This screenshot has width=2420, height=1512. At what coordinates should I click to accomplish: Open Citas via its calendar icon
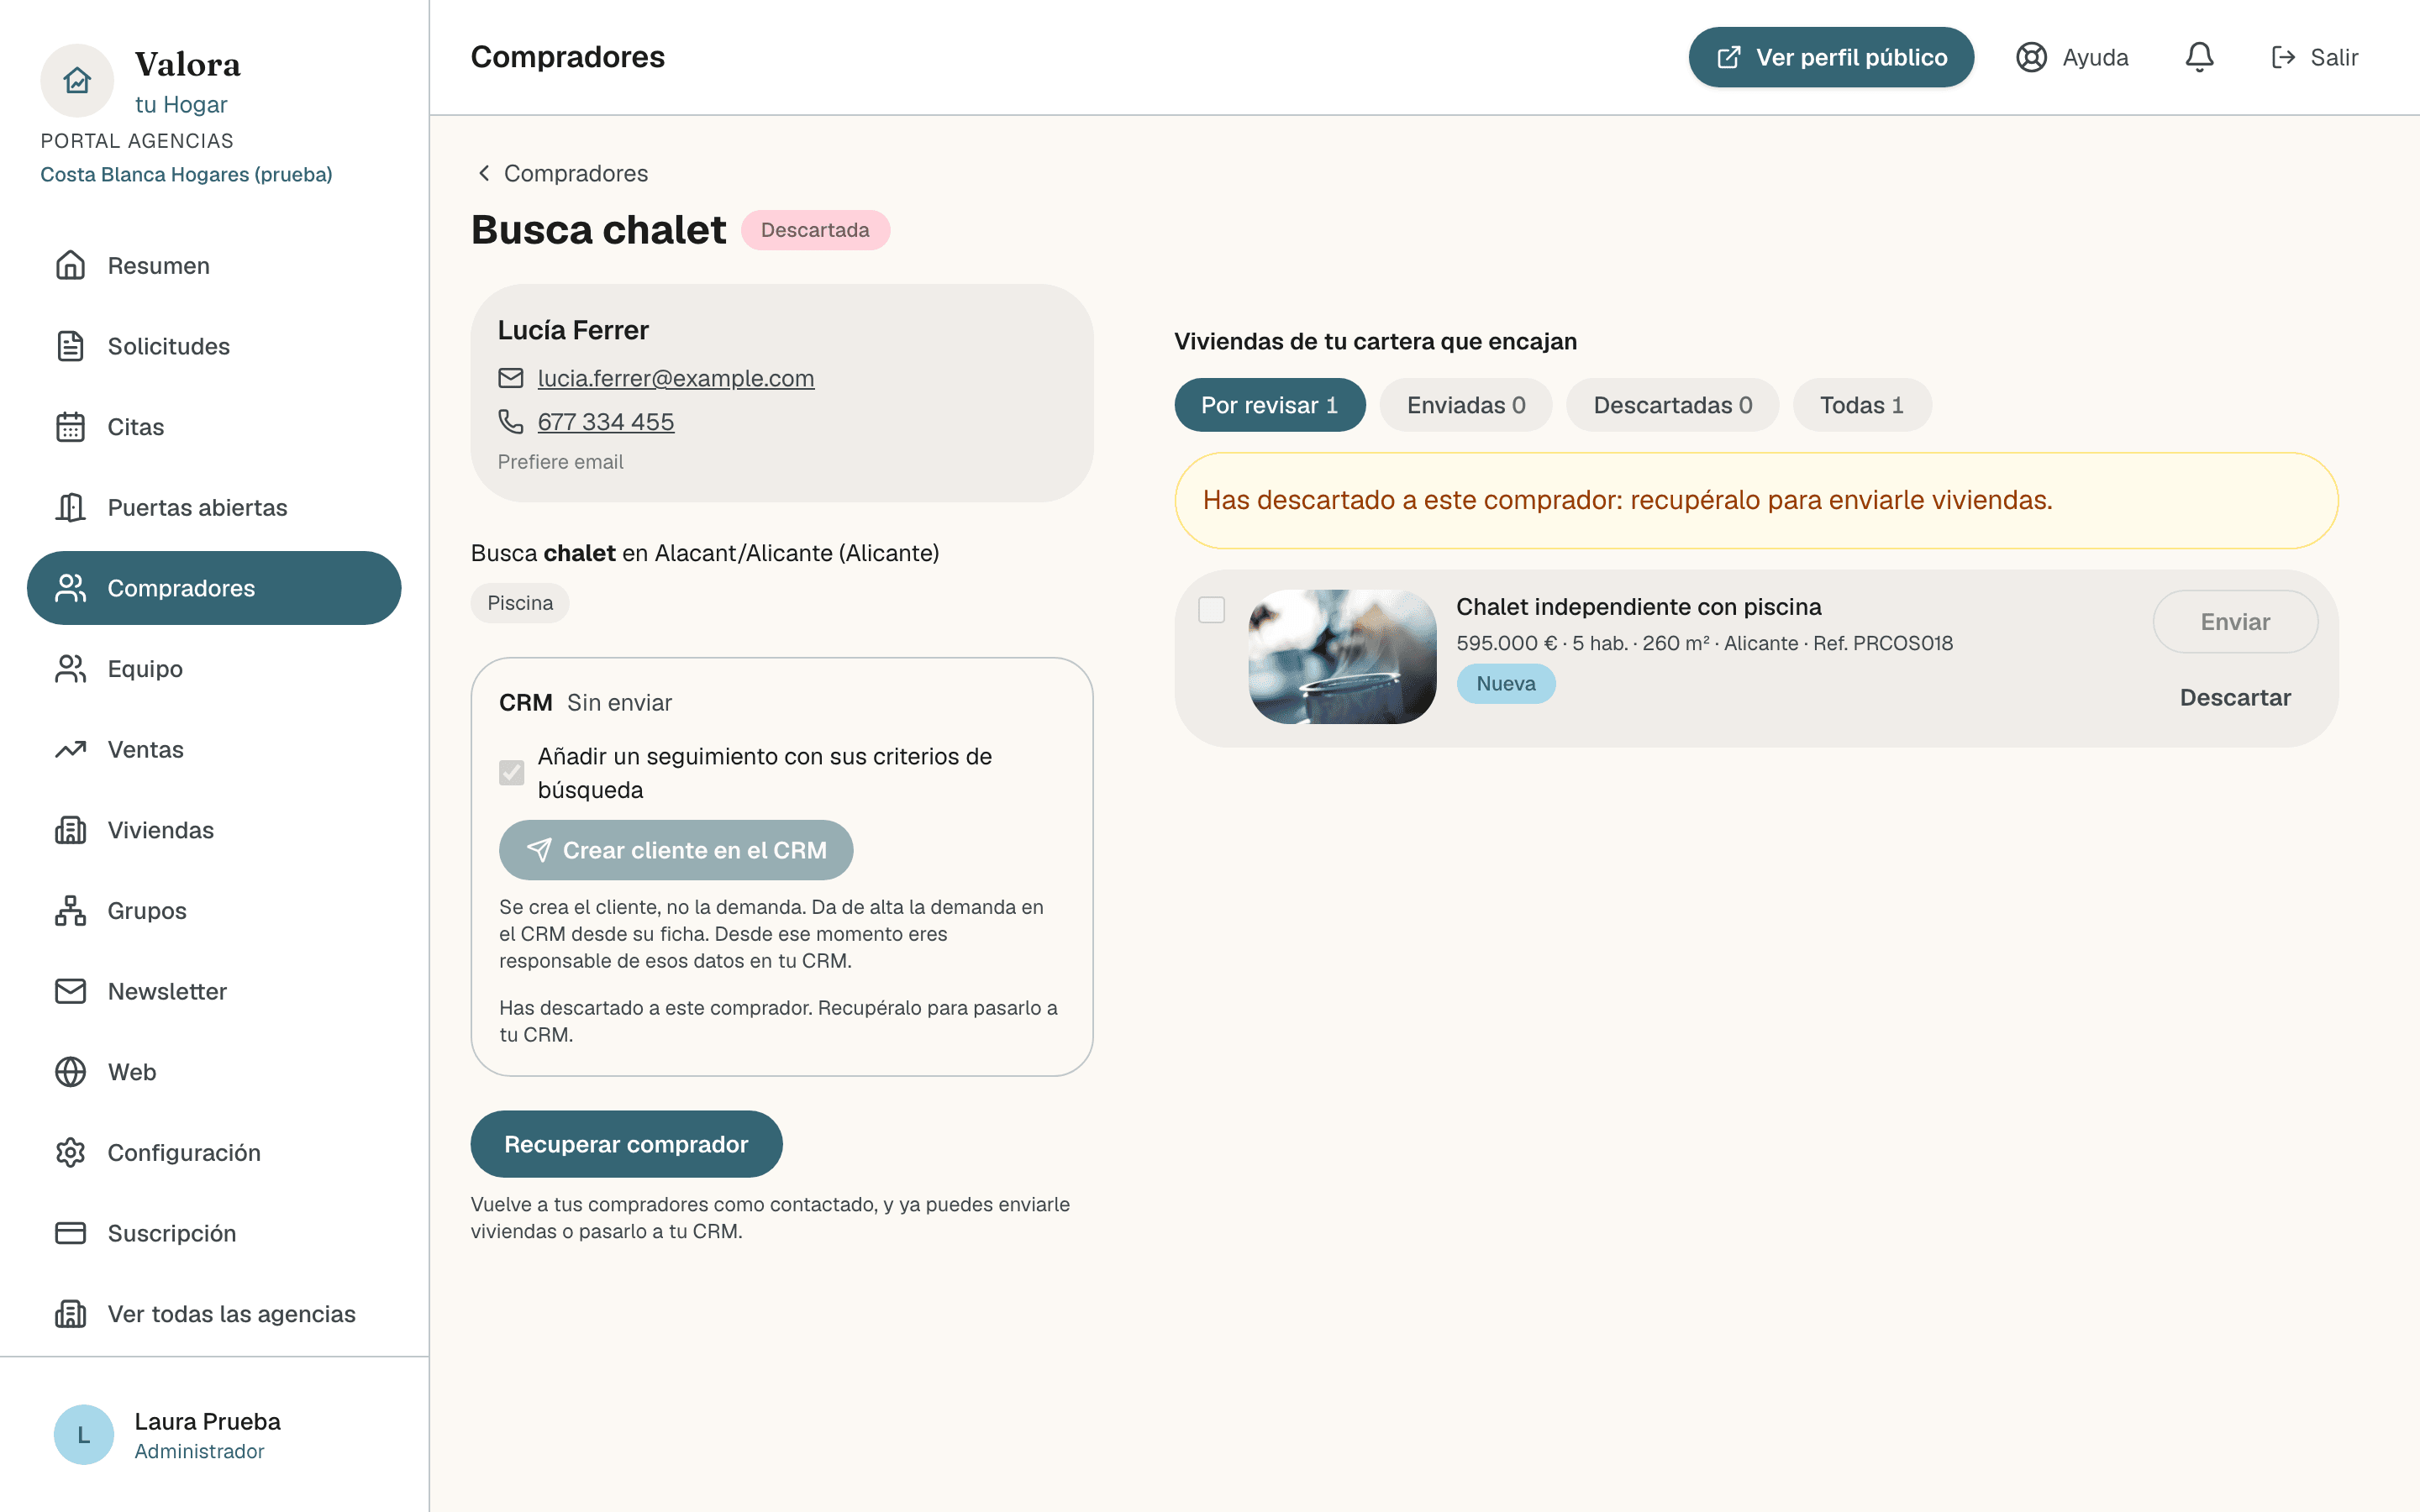[x=70, y=427]
